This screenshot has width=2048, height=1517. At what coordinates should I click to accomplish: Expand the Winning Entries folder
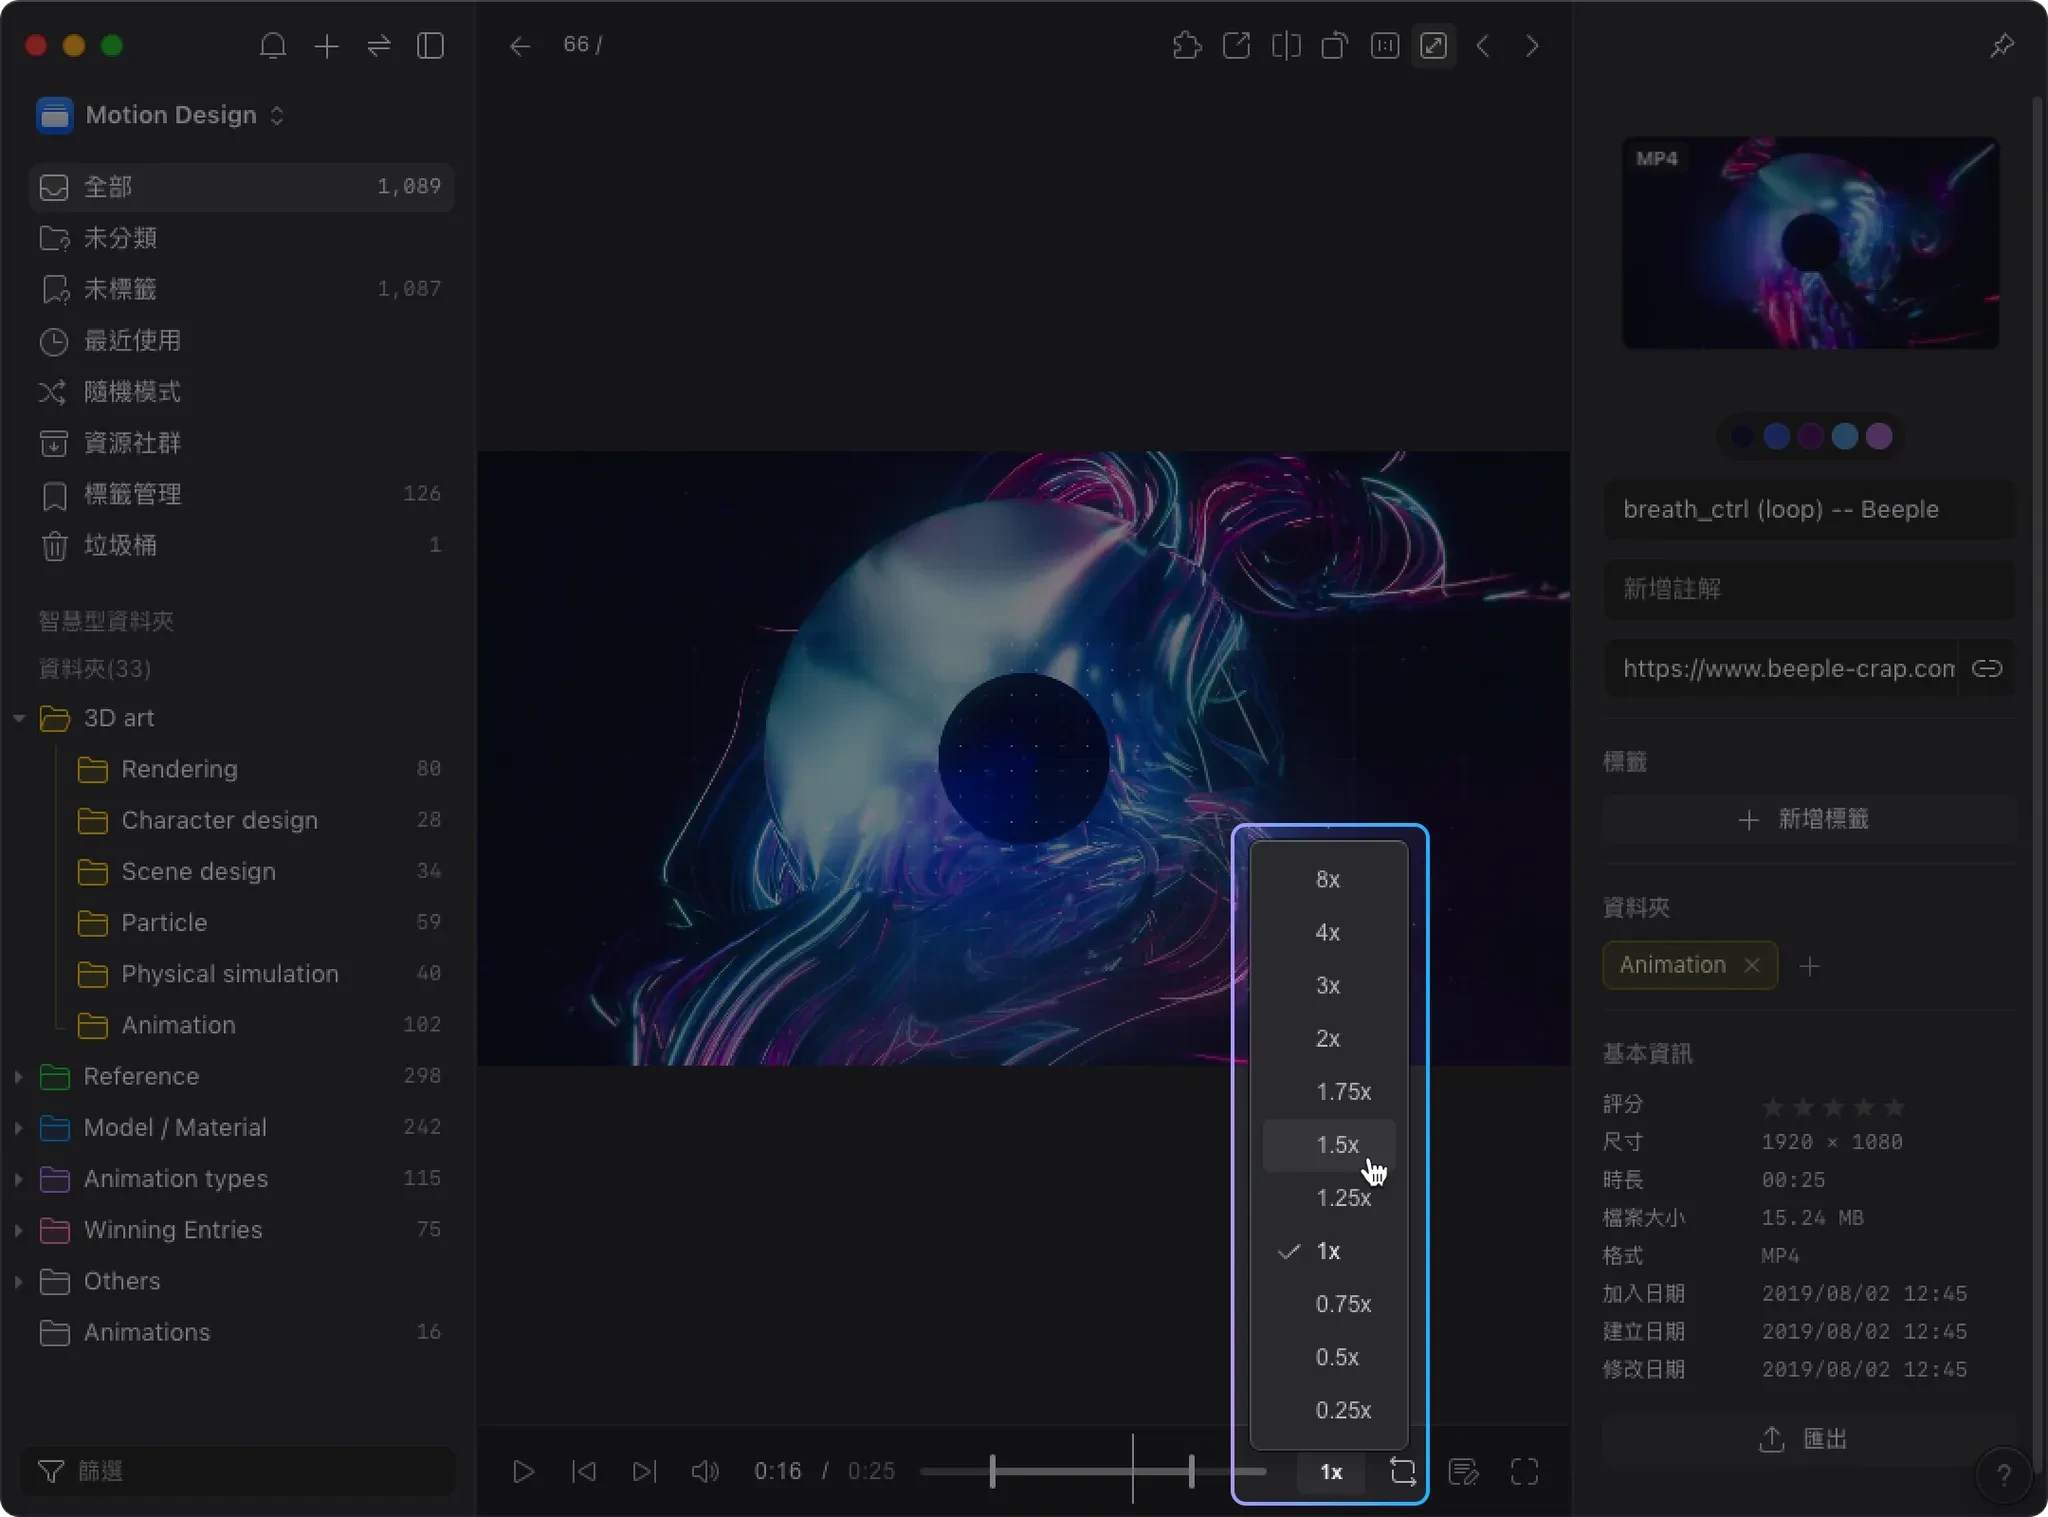(19, 1229)
